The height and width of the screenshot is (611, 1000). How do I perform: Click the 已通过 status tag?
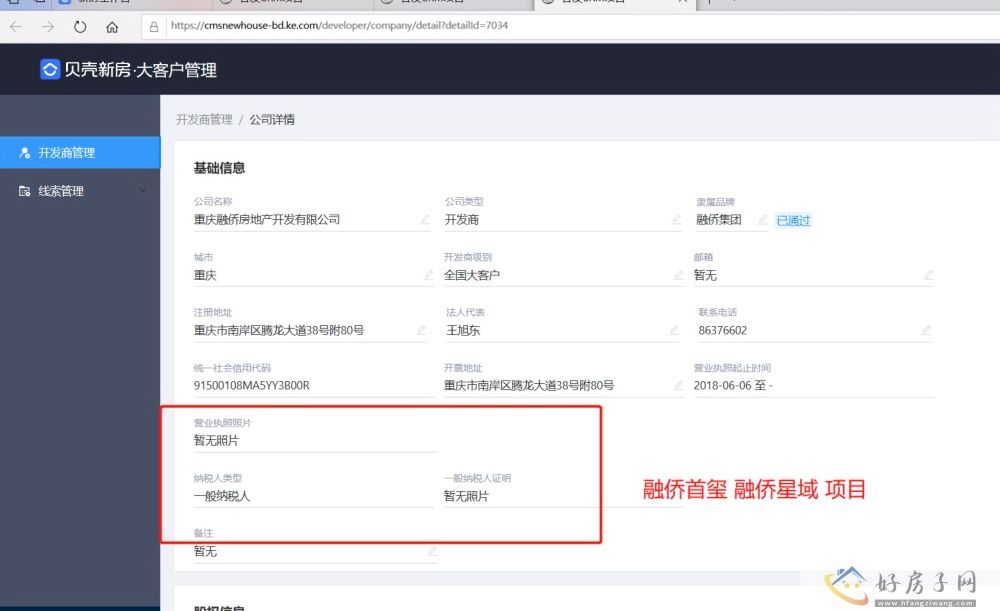[x=793, y=221]
